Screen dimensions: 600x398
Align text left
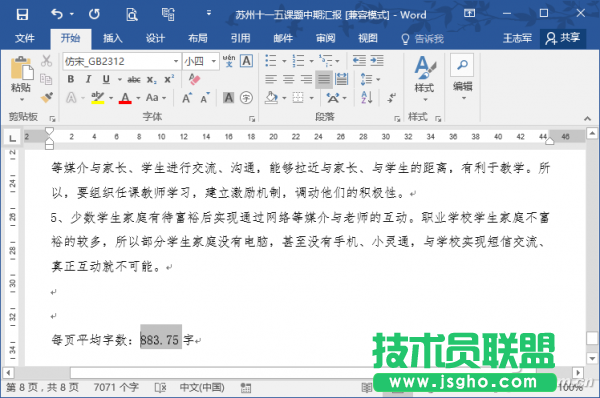271,79
